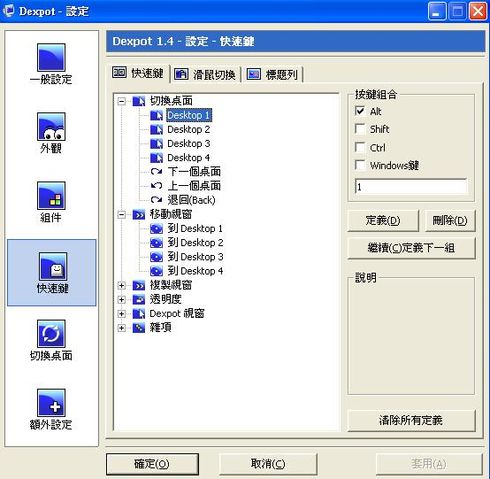Click the icon beside 到 Desktop 3

156,257
